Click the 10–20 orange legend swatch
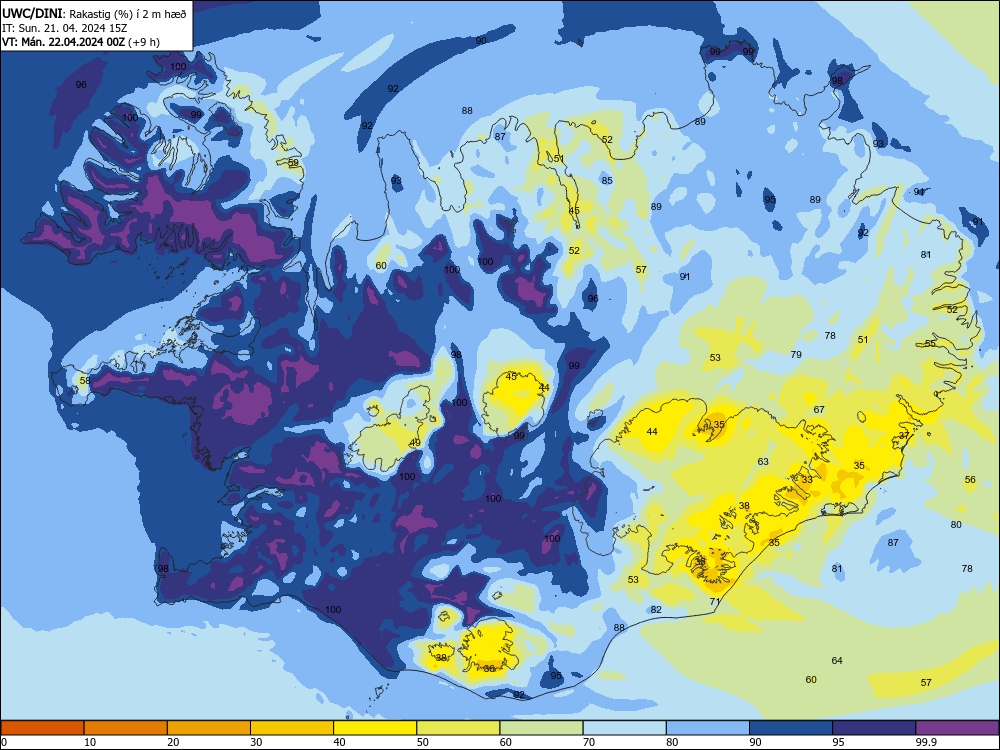 pyautogui.click(x=126, y=728)
